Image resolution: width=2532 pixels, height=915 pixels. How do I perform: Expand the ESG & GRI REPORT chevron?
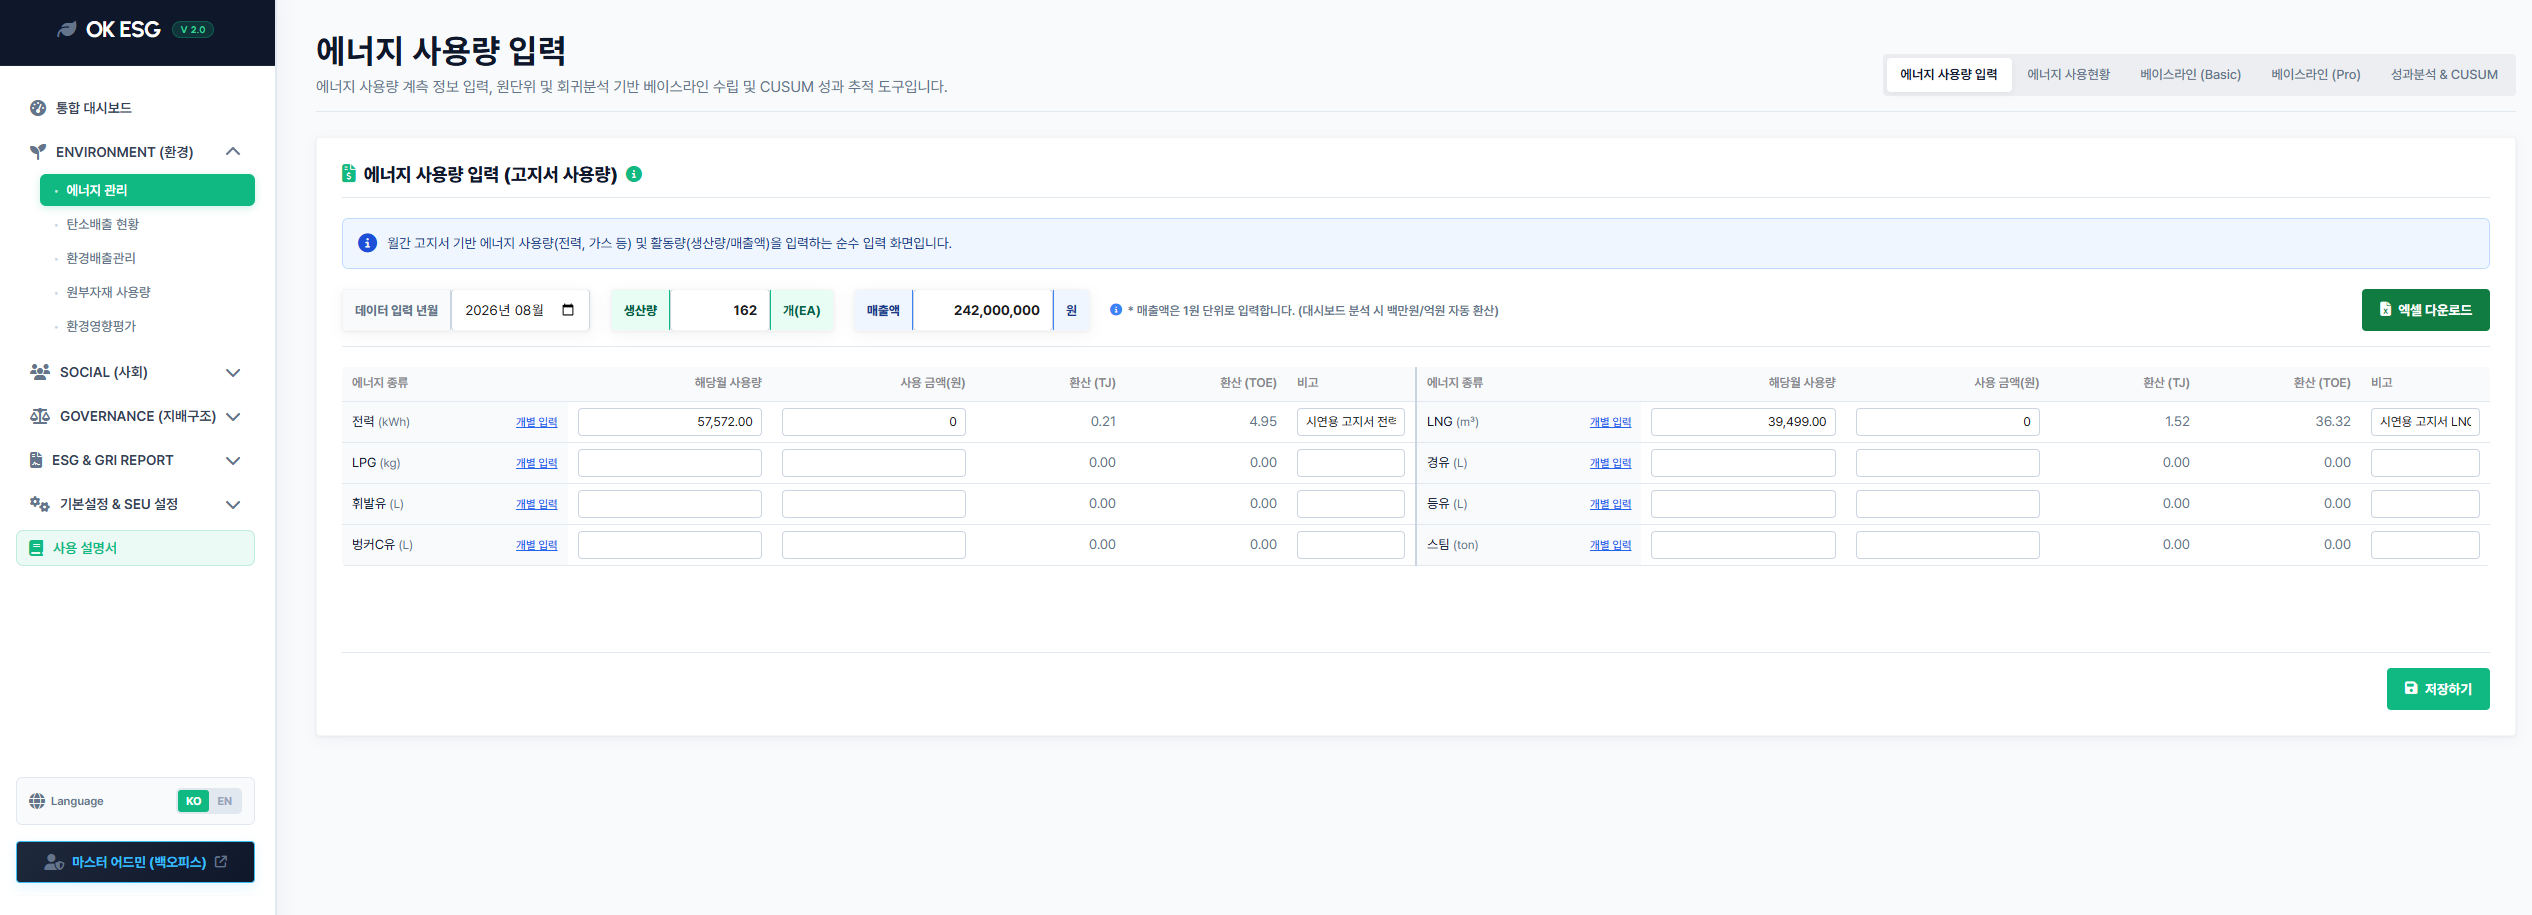pyautogui.click(x=233, y=460)
